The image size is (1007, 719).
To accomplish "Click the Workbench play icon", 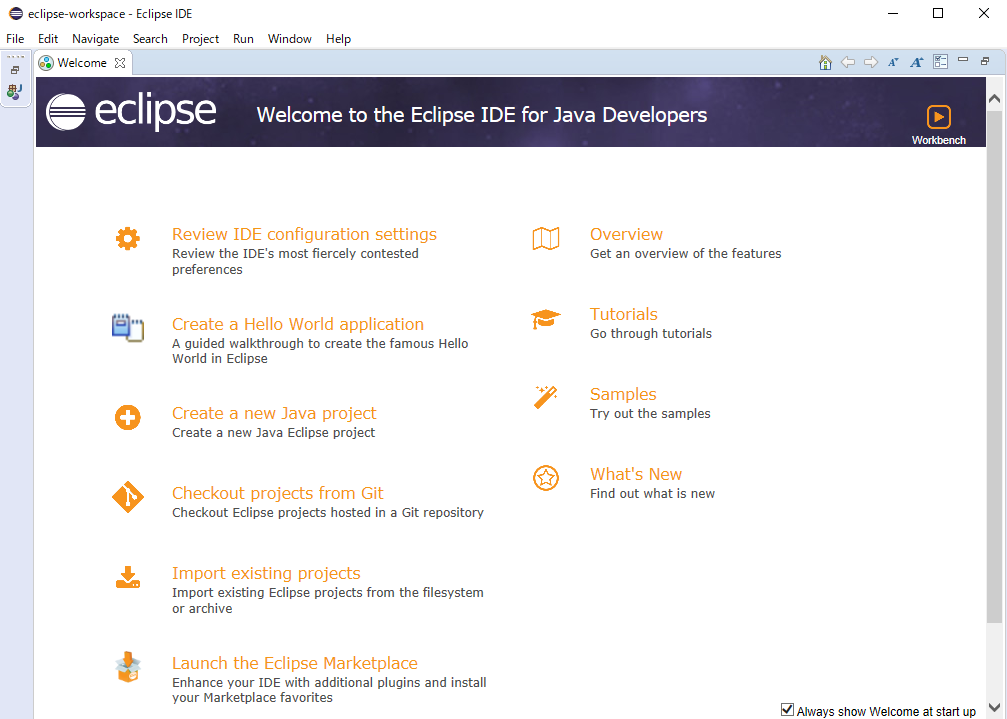I will 938,117.
